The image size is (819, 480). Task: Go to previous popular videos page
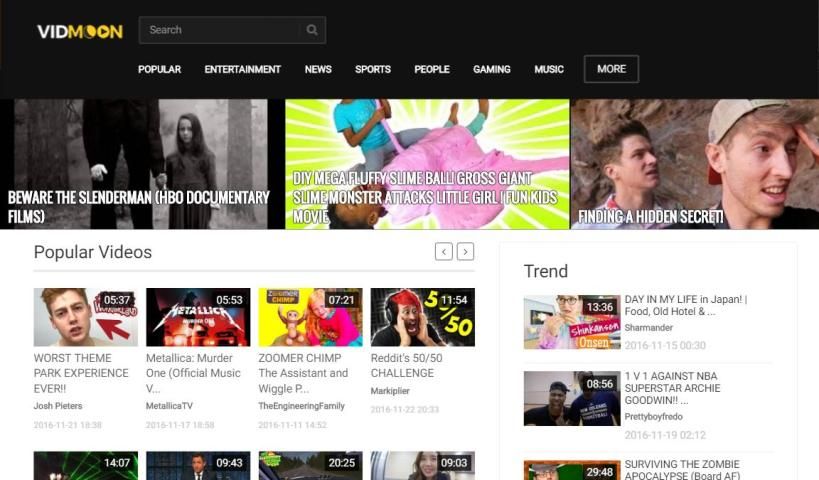pos(444,252)
